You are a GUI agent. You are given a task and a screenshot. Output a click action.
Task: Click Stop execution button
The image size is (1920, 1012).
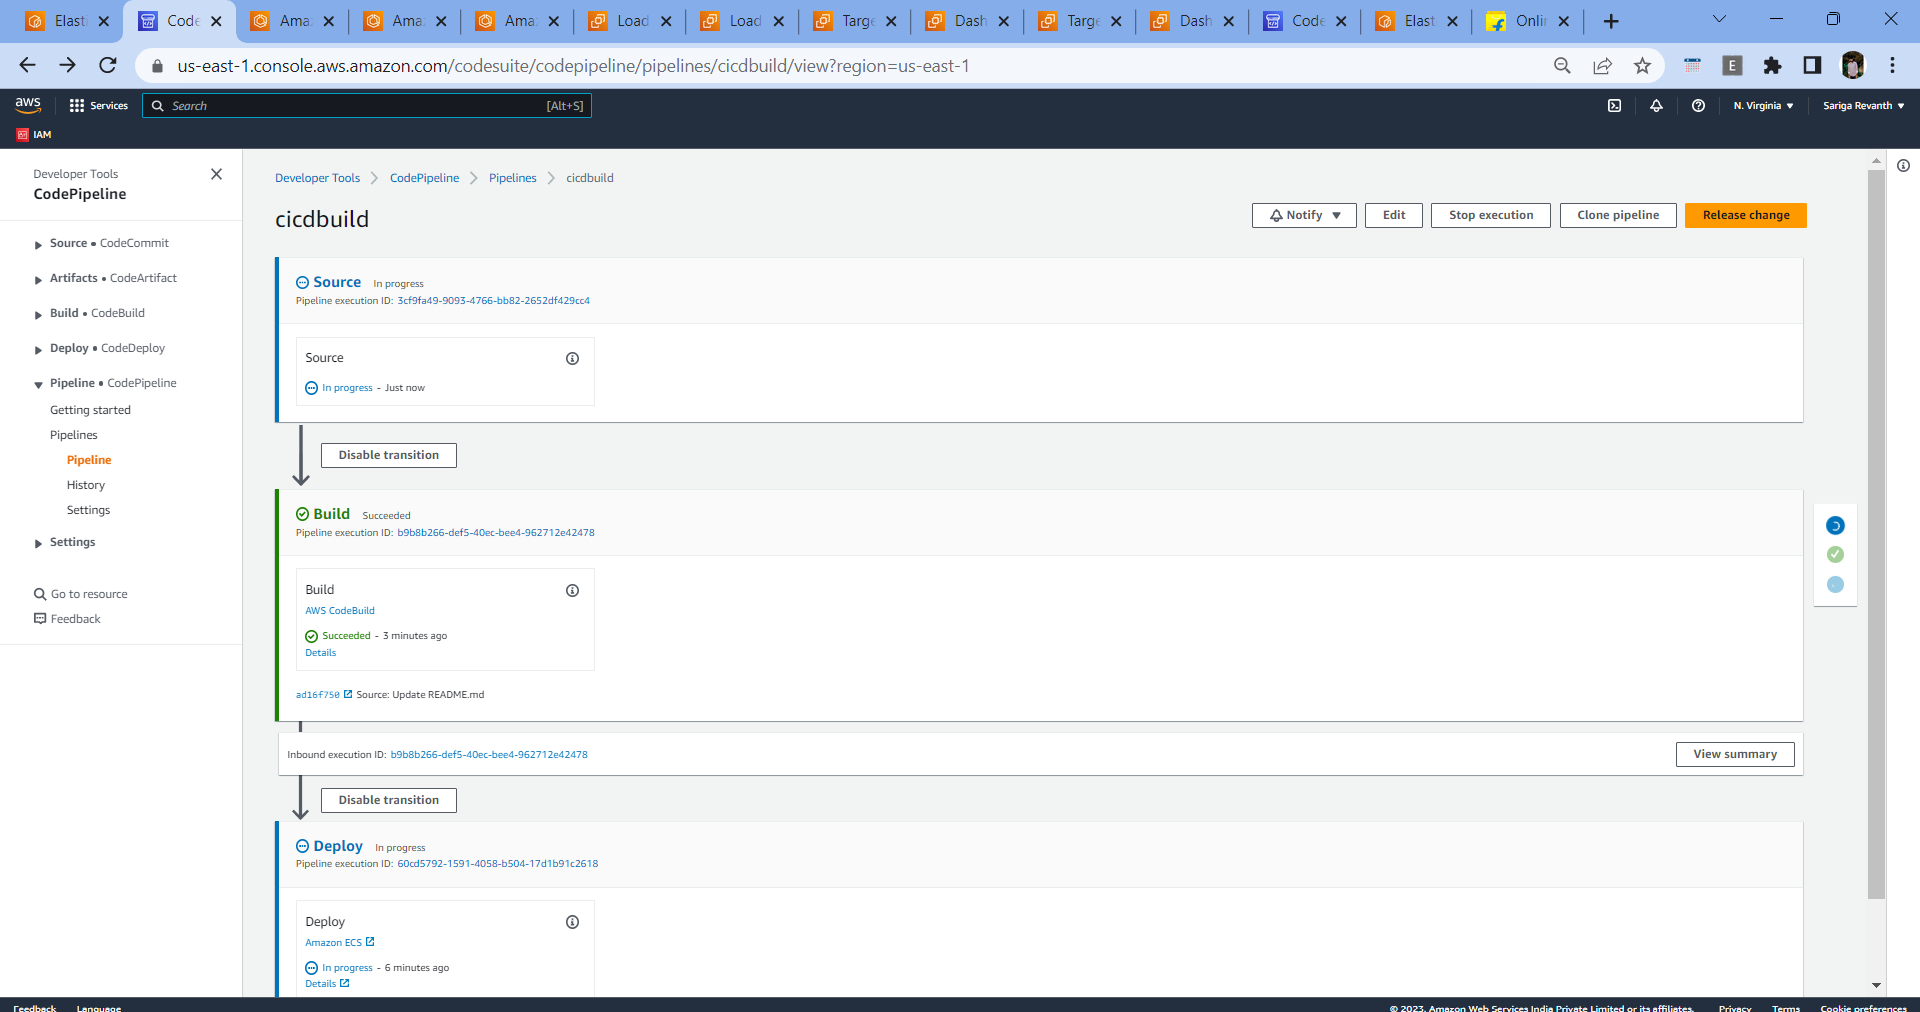[x=1490, y=215]
